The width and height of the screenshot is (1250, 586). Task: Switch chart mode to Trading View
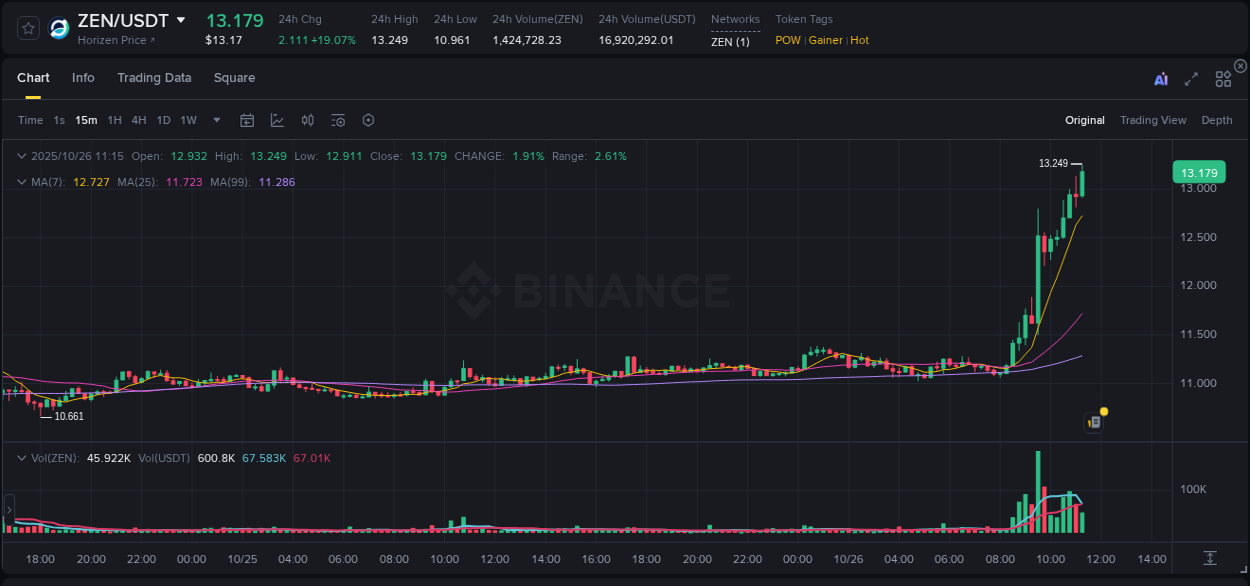click(x=1153, y=120)
